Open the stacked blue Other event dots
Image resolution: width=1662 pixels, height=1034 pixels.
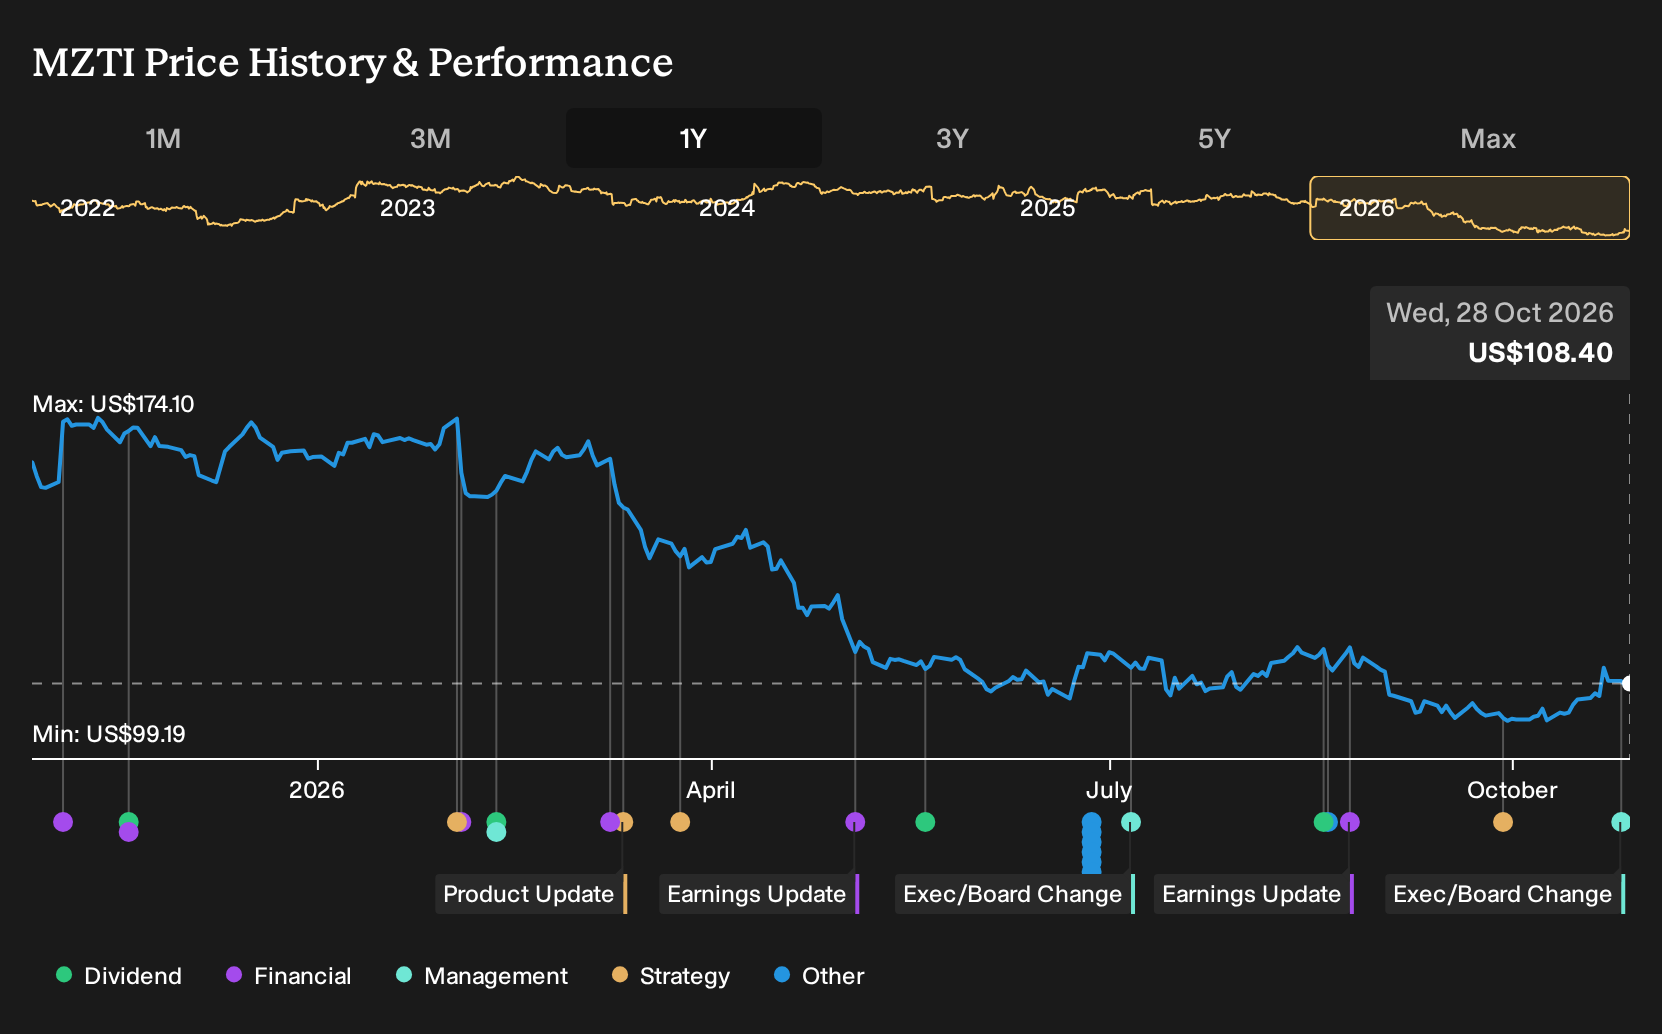click(x=1091, y=843)
